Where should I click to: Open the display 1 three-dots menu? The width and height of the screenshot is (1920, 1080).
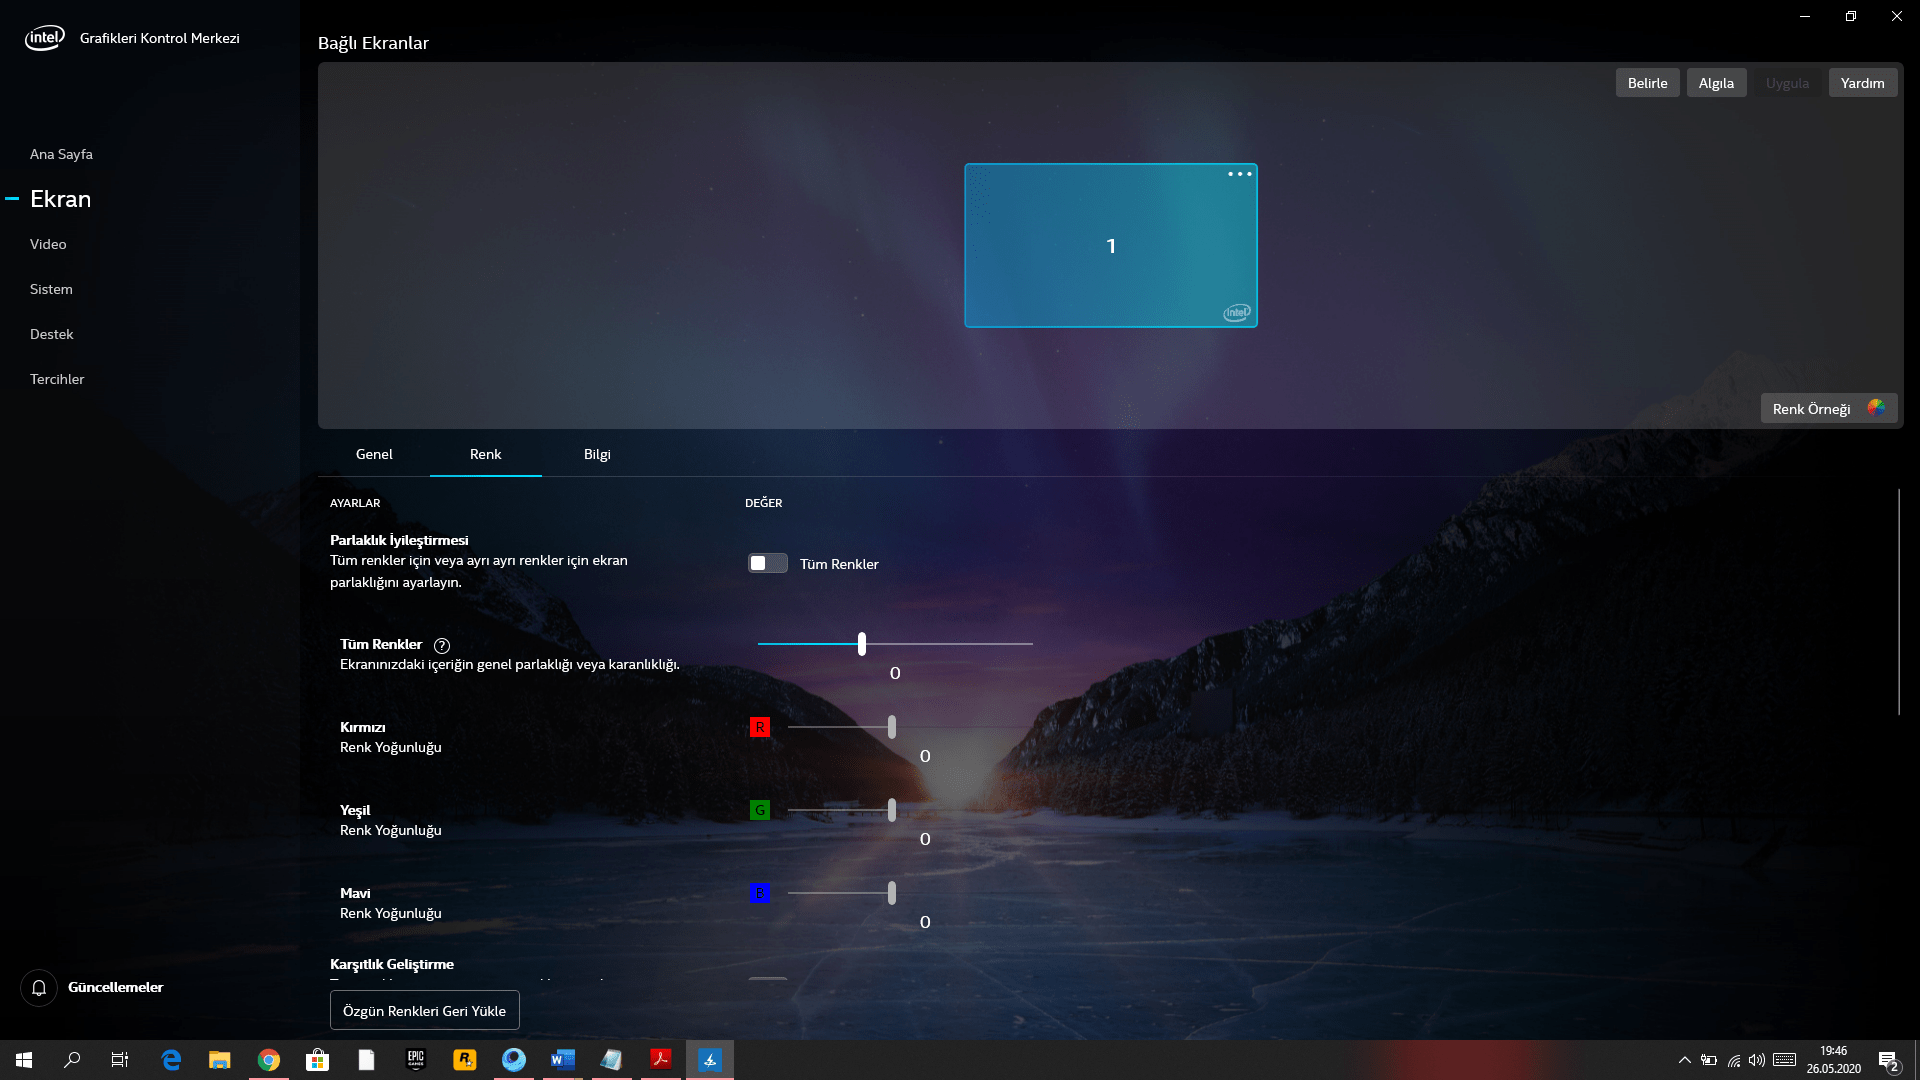pyautogui.click(x=1239, y=174)
